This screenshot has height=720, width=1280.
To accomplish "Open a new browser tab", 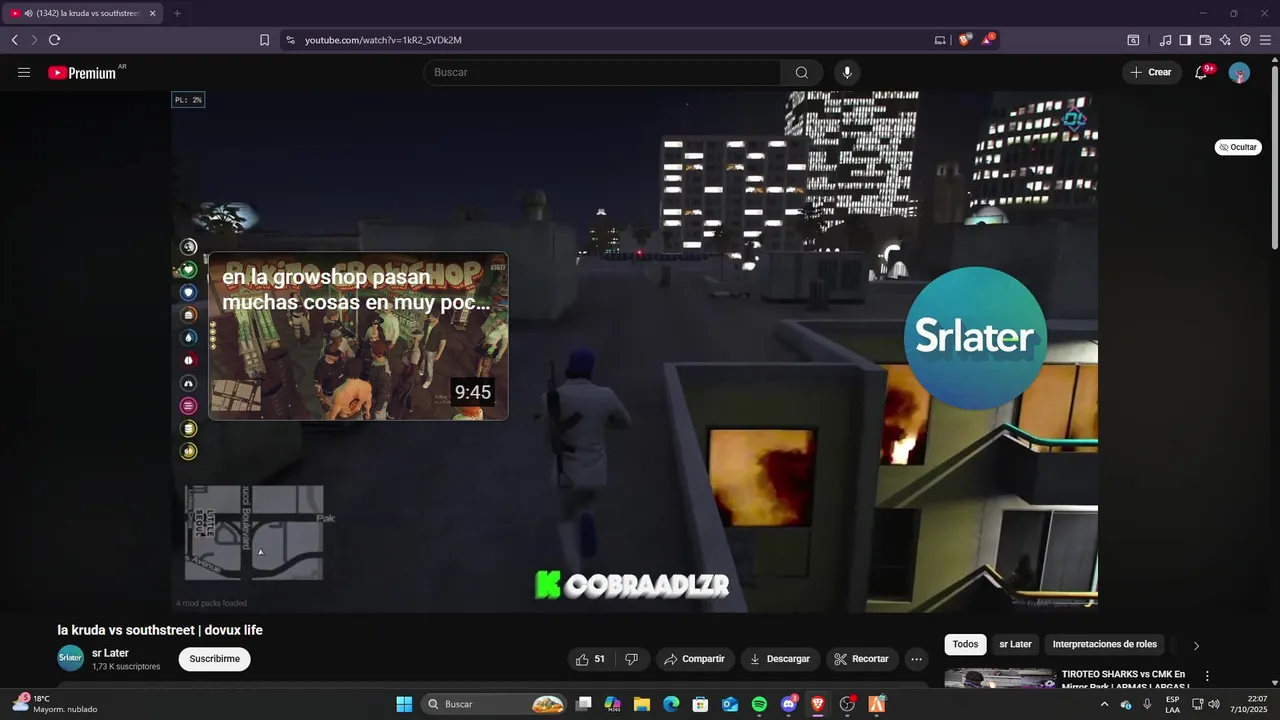I will tap(177, 13).
